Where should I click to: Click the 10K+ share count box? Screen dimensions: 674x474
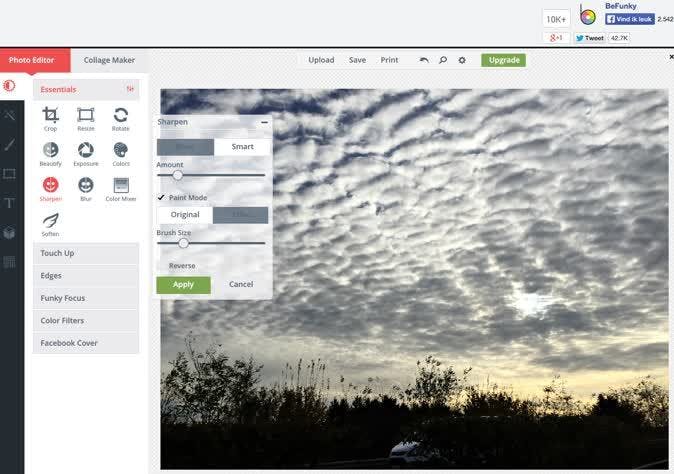[556, 19]
